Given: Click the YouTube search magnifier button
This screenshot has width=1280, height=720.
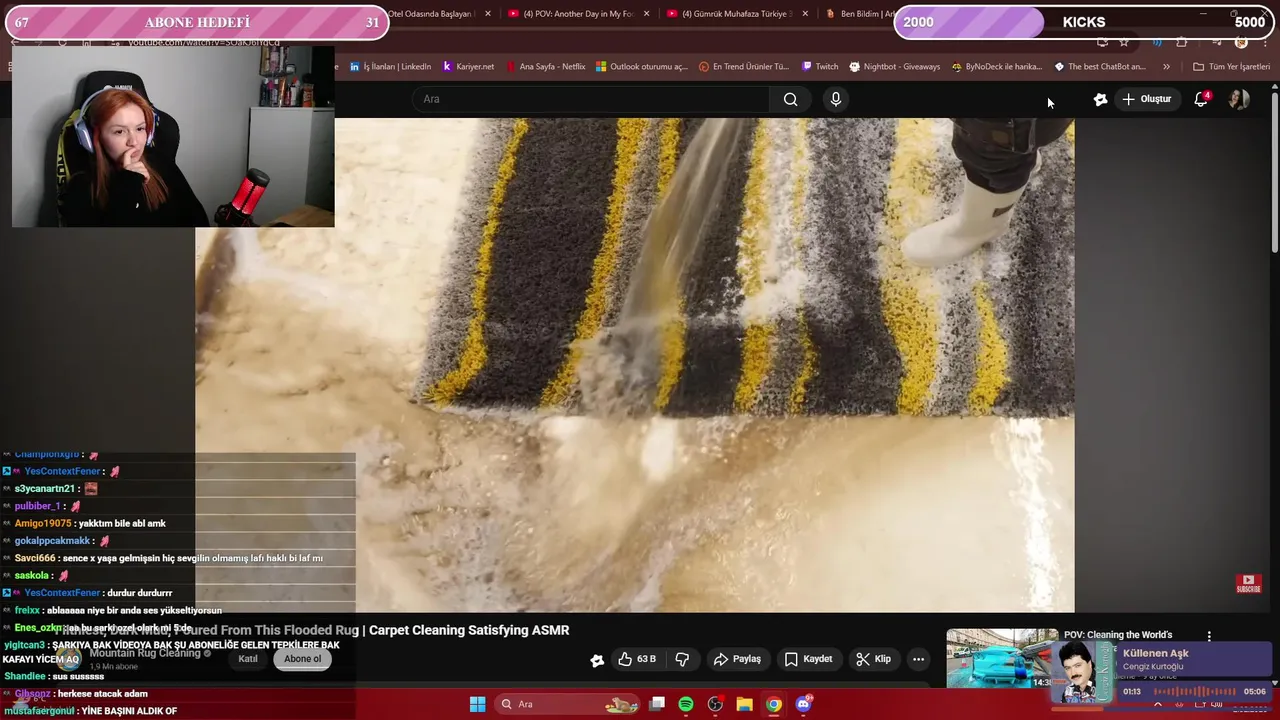Looking at the screenshot, I should coord(790,99).
